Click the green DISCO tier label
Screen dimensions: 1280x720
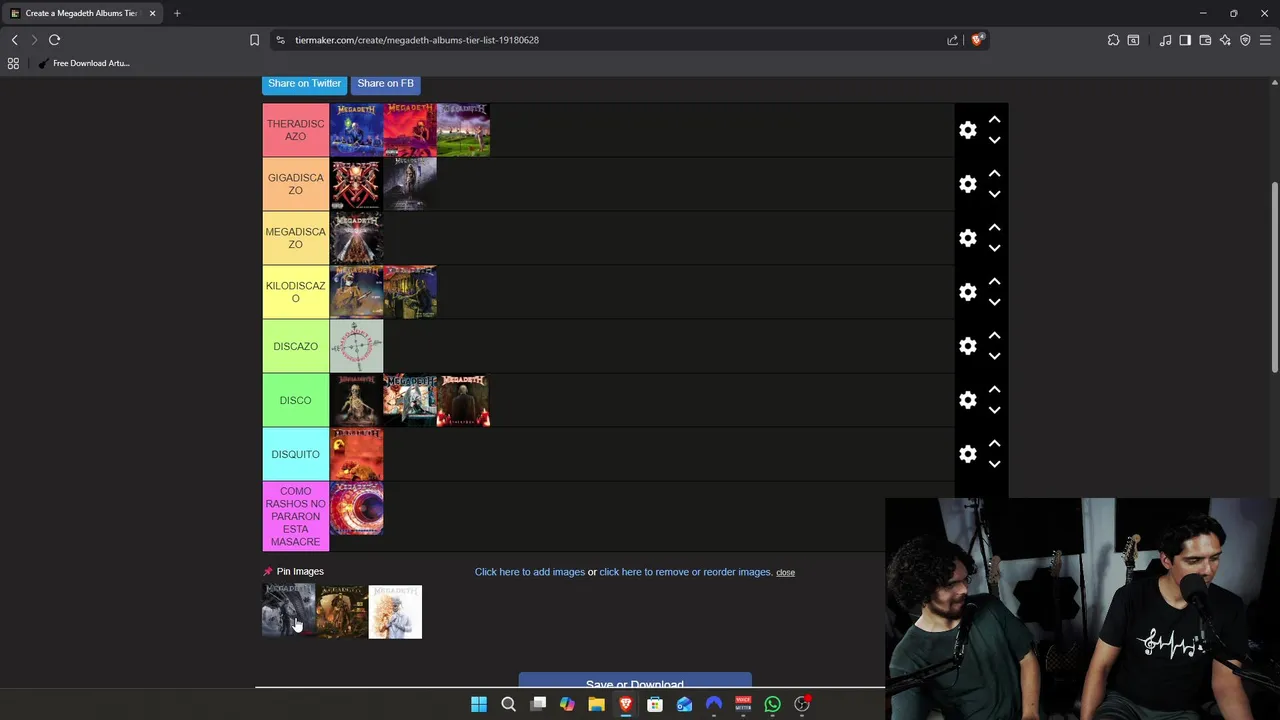point(296,400)
